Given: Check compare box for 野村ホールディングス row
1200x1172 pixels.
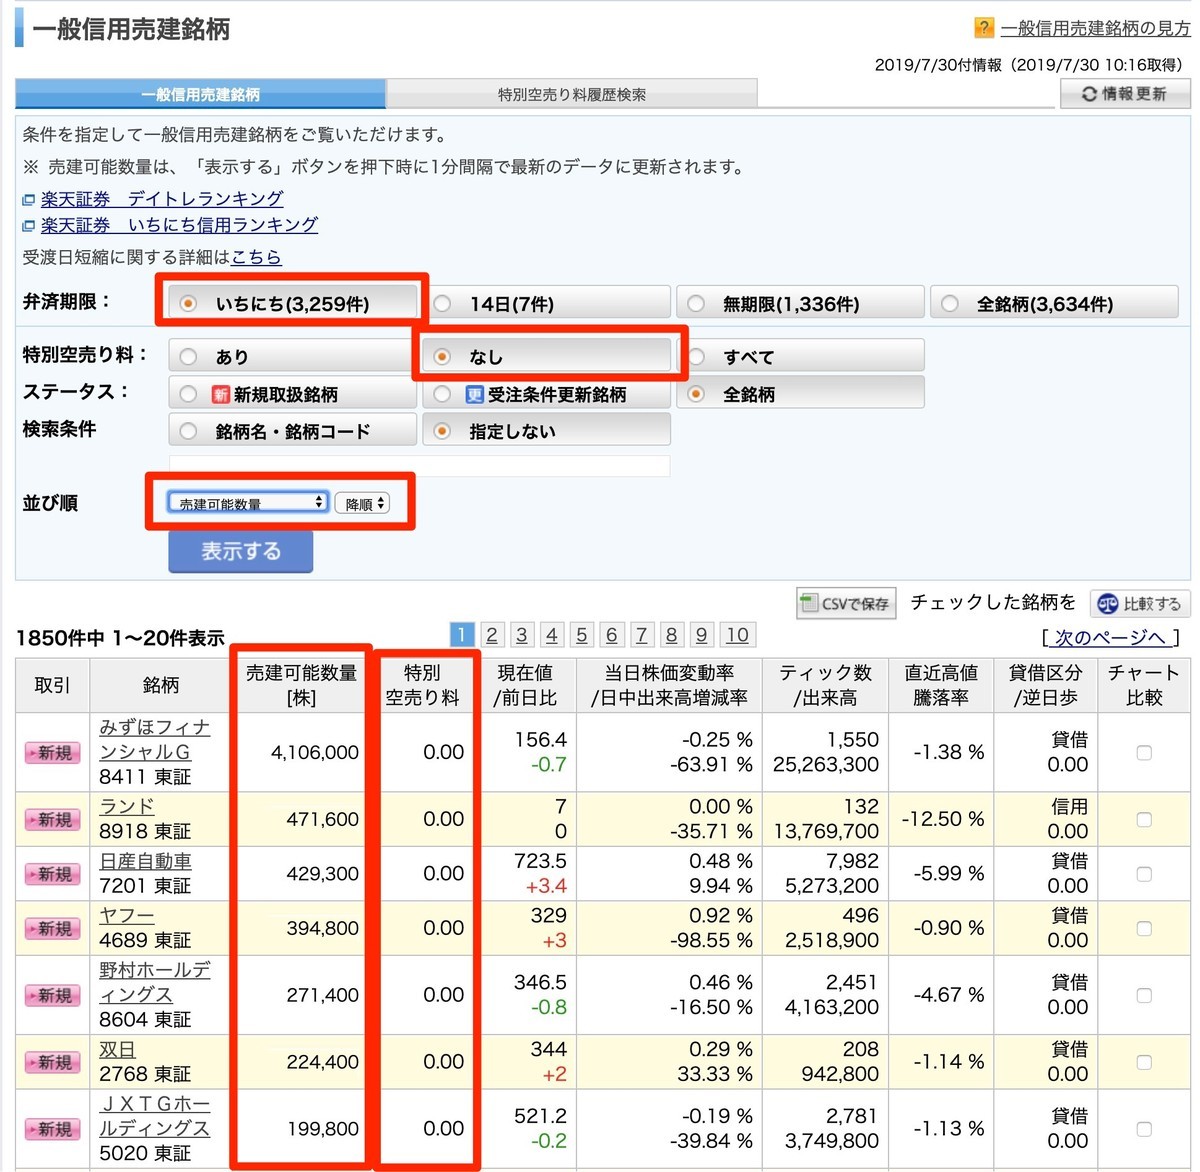Looking at the screenshot, I should pyautogui.click(x=1144, y=995).
